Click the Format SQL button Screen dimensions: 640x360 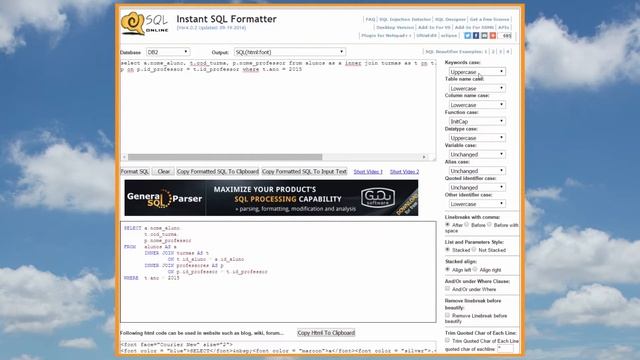coord(135,171)
